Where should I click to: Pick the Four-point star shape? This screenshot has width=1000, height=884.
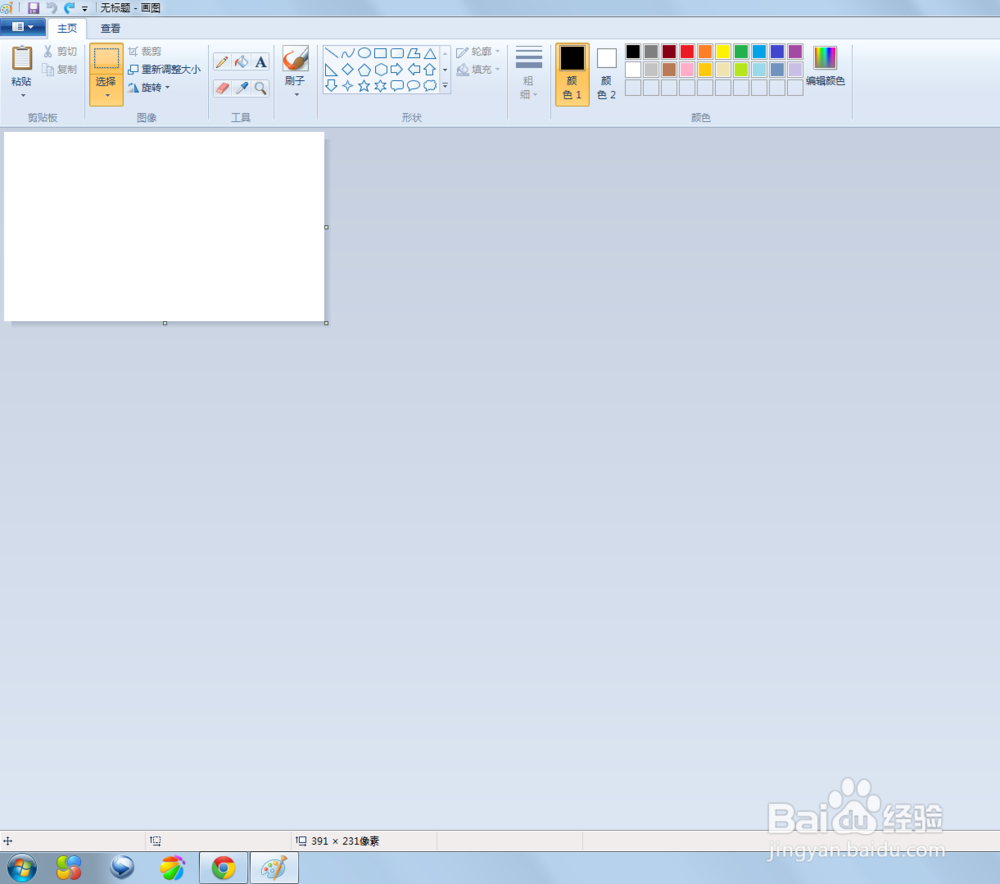348,85
